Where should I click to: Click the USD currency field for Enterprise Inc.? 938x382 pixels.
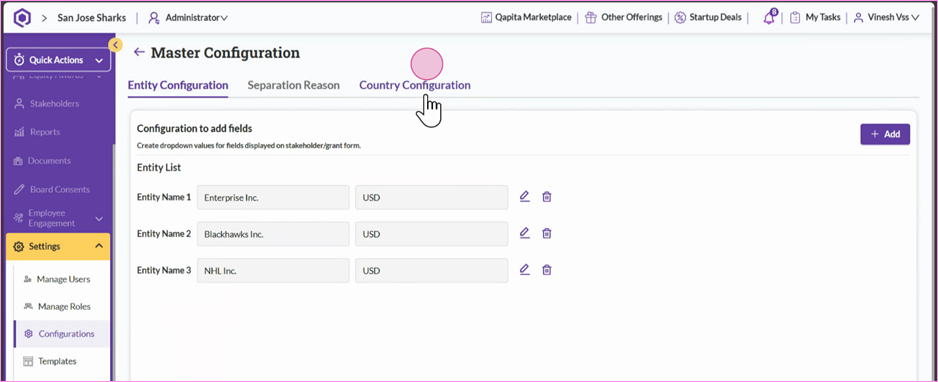431,197
